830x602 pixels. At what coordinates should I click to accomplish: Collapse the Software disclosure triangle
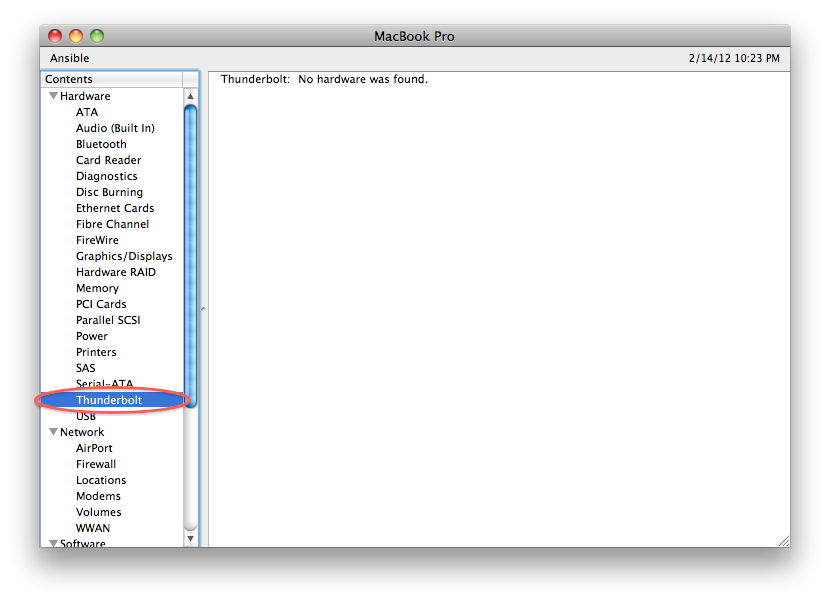(53, 543)
